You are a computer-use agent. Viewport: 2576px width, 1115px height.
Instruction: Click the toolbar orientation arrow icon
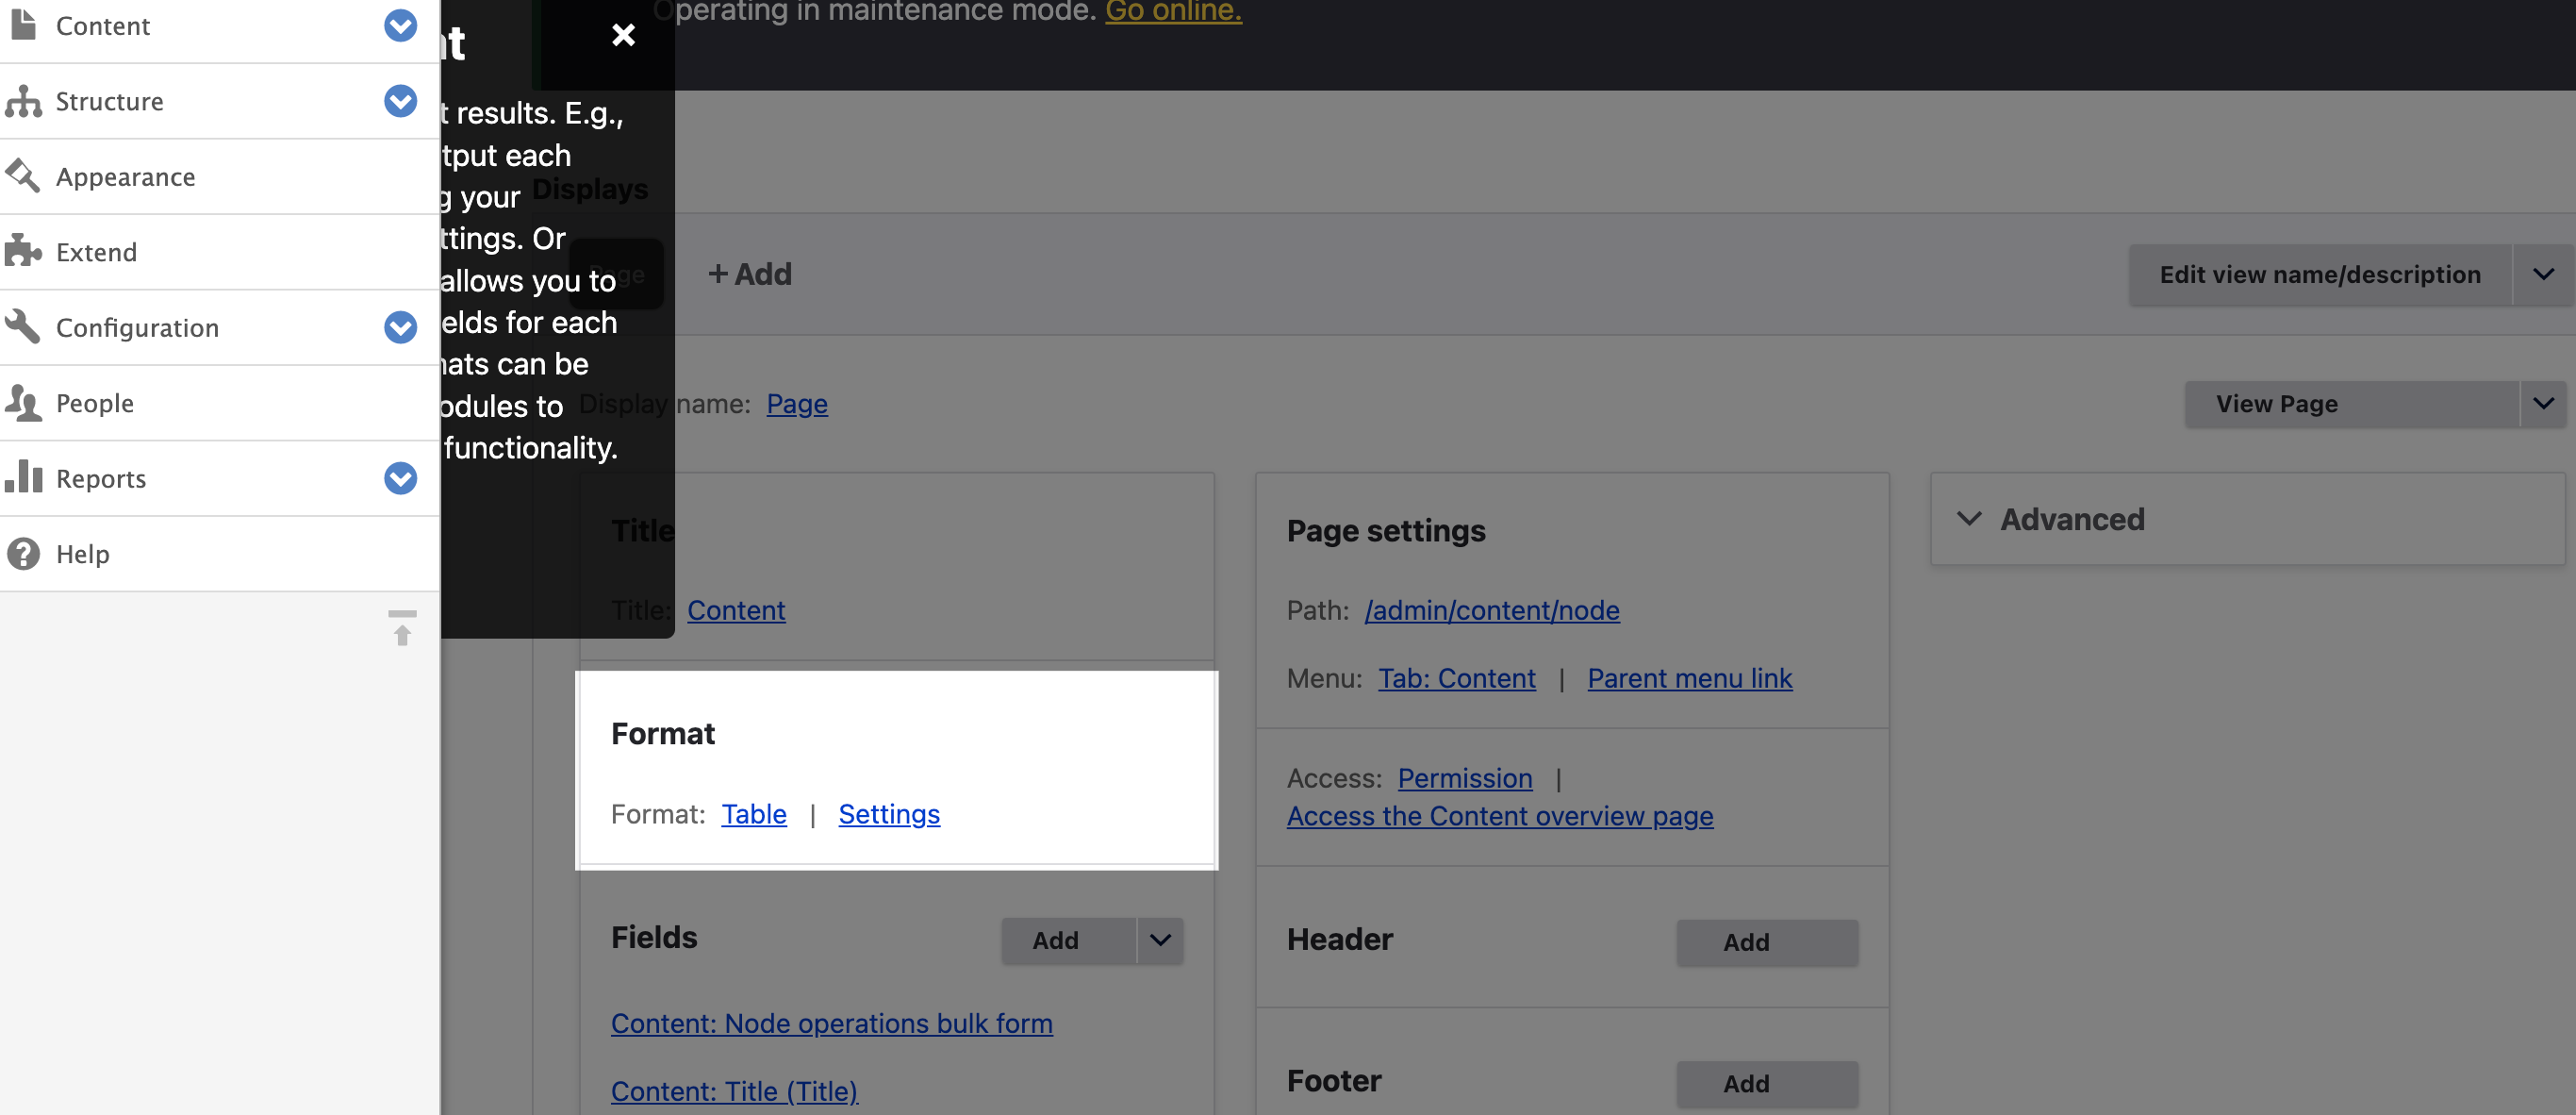(402, 627)
